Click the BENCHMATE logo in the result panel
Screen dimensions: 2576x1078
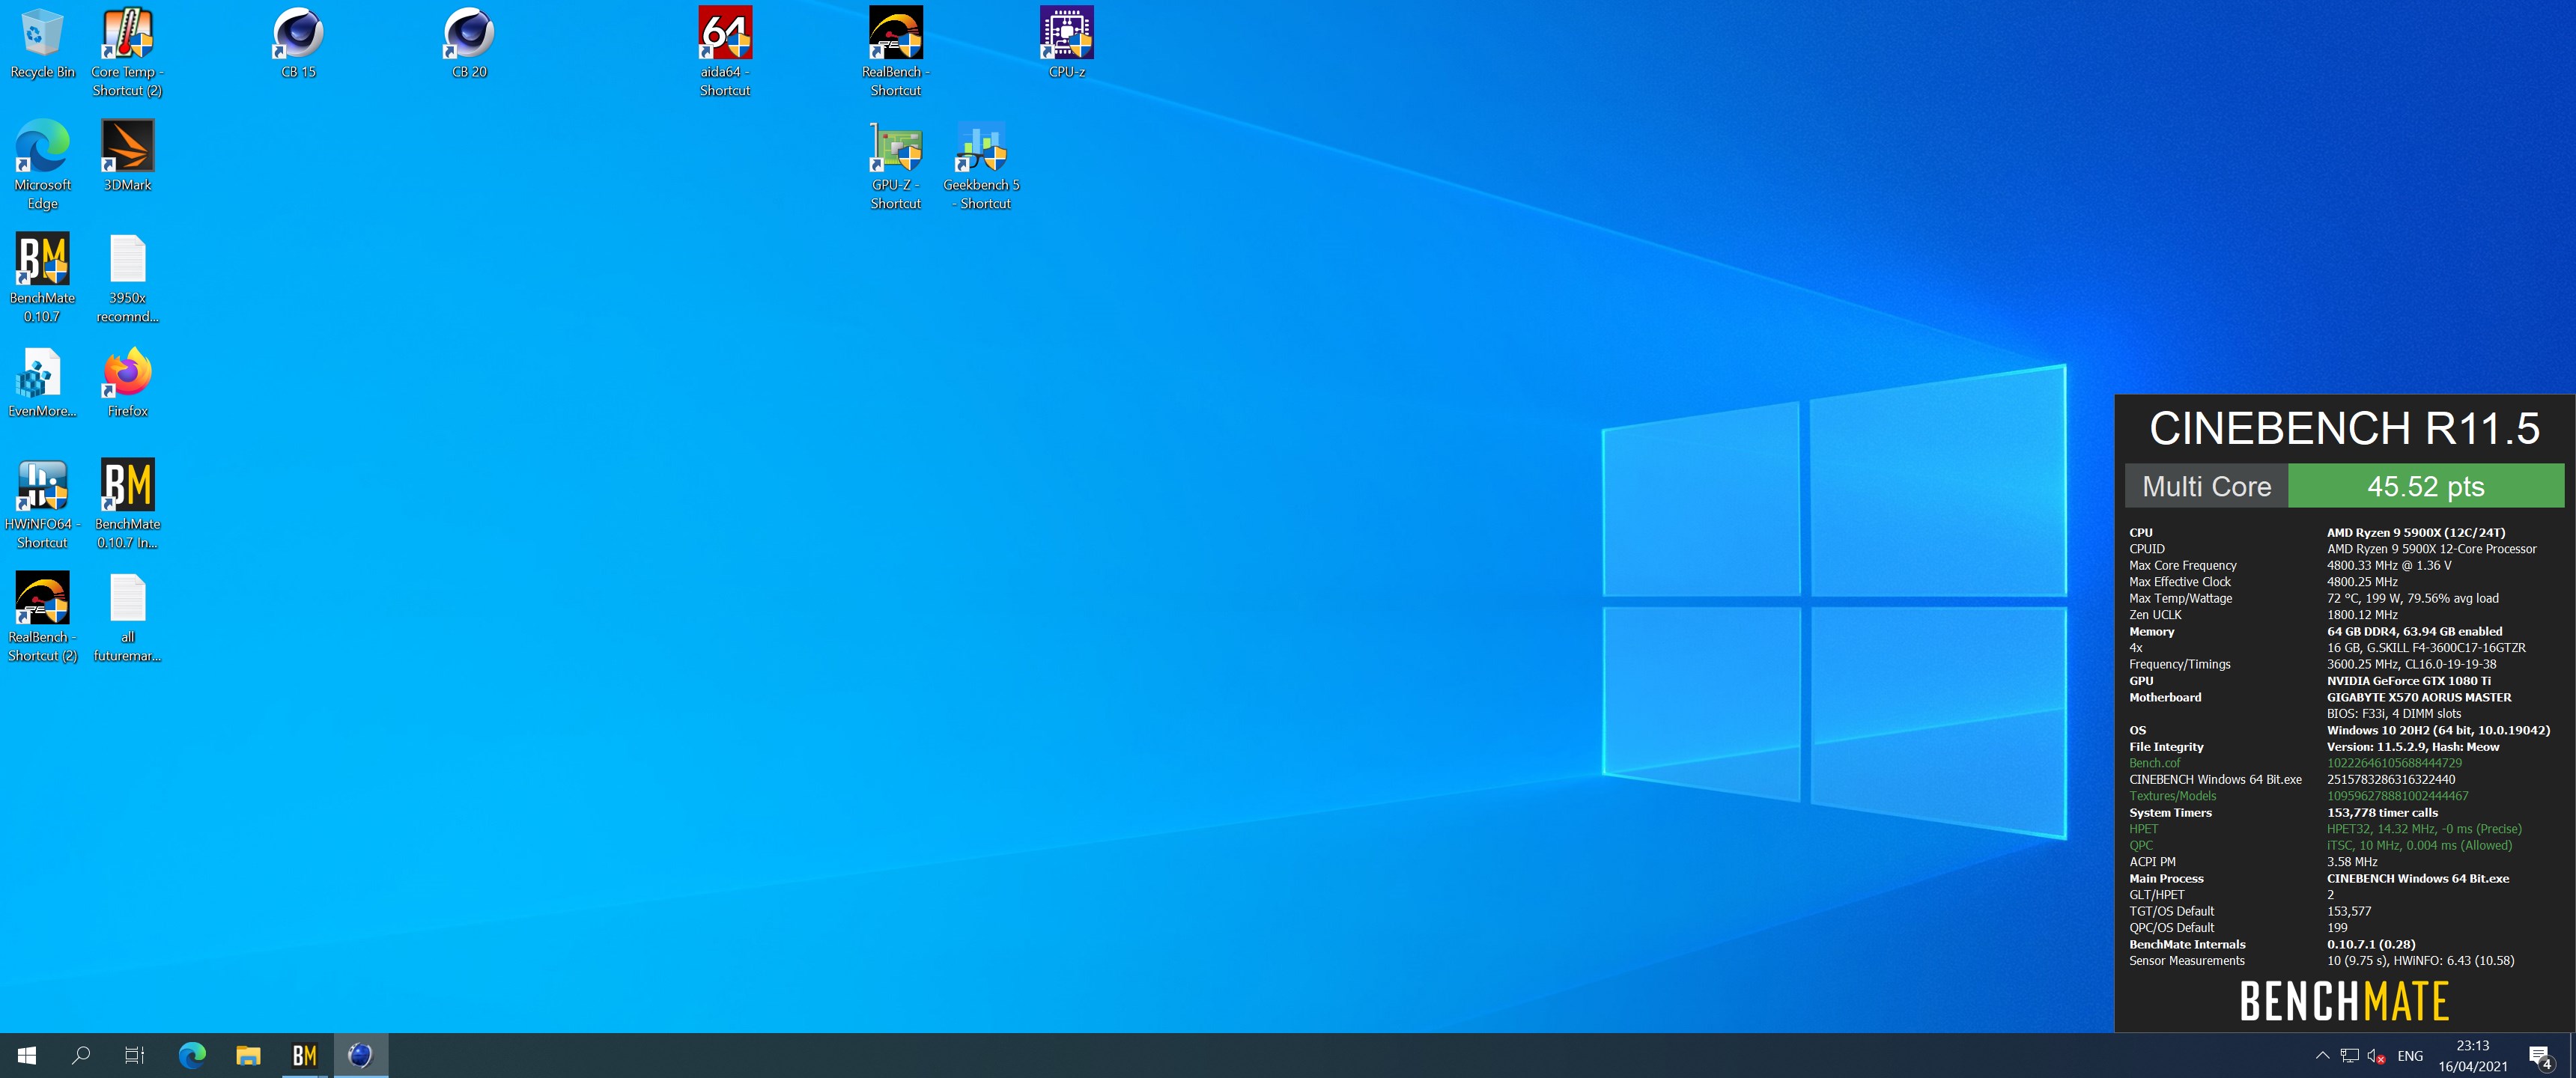click(2344, 1001)
